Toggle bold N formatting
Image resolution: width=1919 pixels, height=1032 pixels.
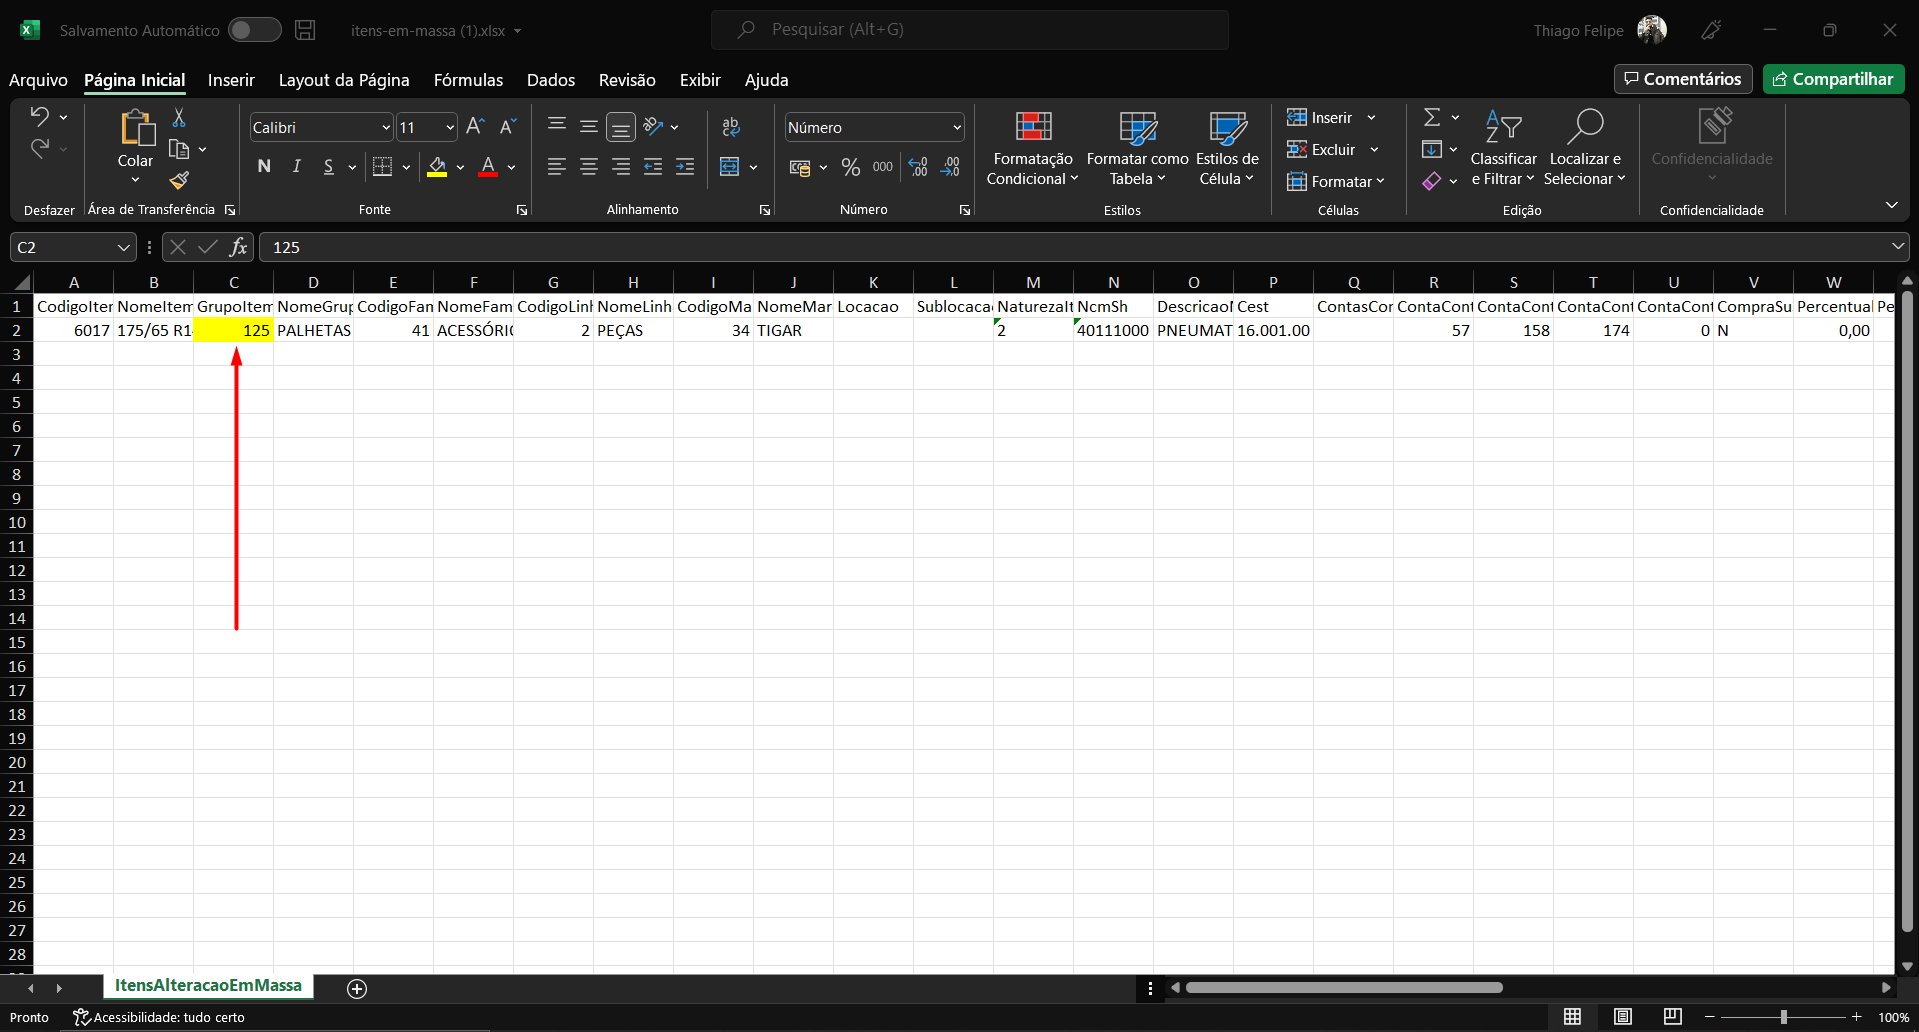(264, 166)
